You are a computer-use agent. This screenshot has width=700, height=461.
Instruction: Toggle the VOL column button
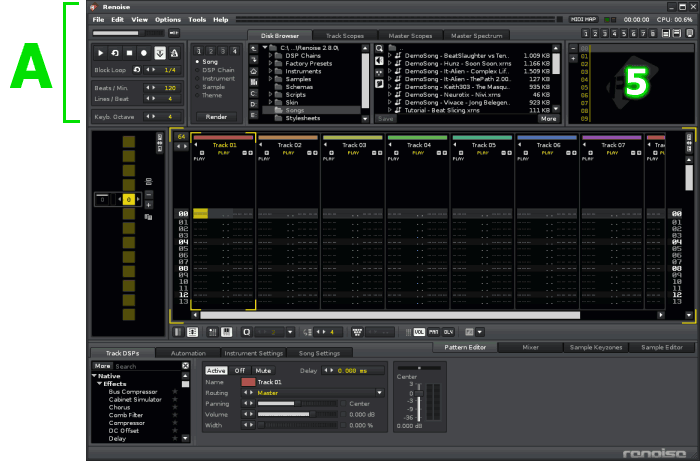point(419,332)
